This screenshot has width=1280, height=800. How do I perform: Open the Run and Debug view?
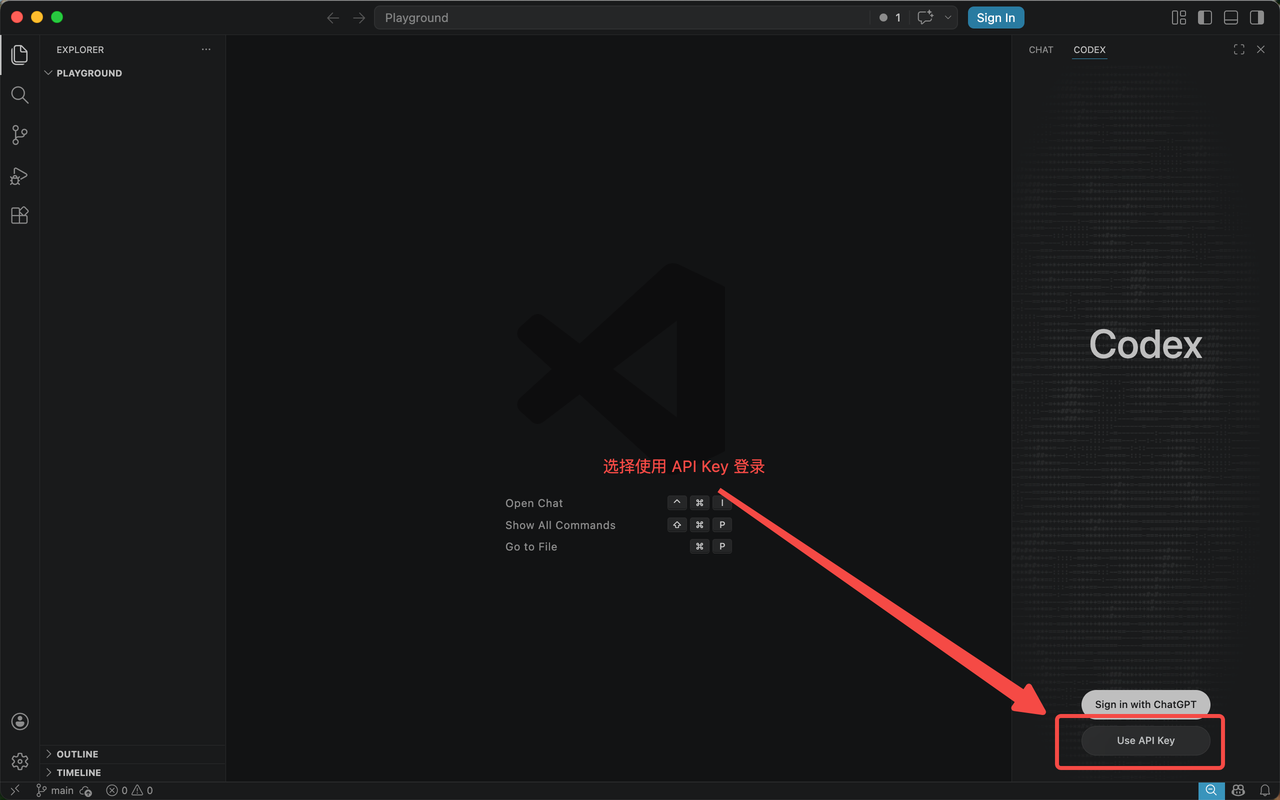[19, 176]
